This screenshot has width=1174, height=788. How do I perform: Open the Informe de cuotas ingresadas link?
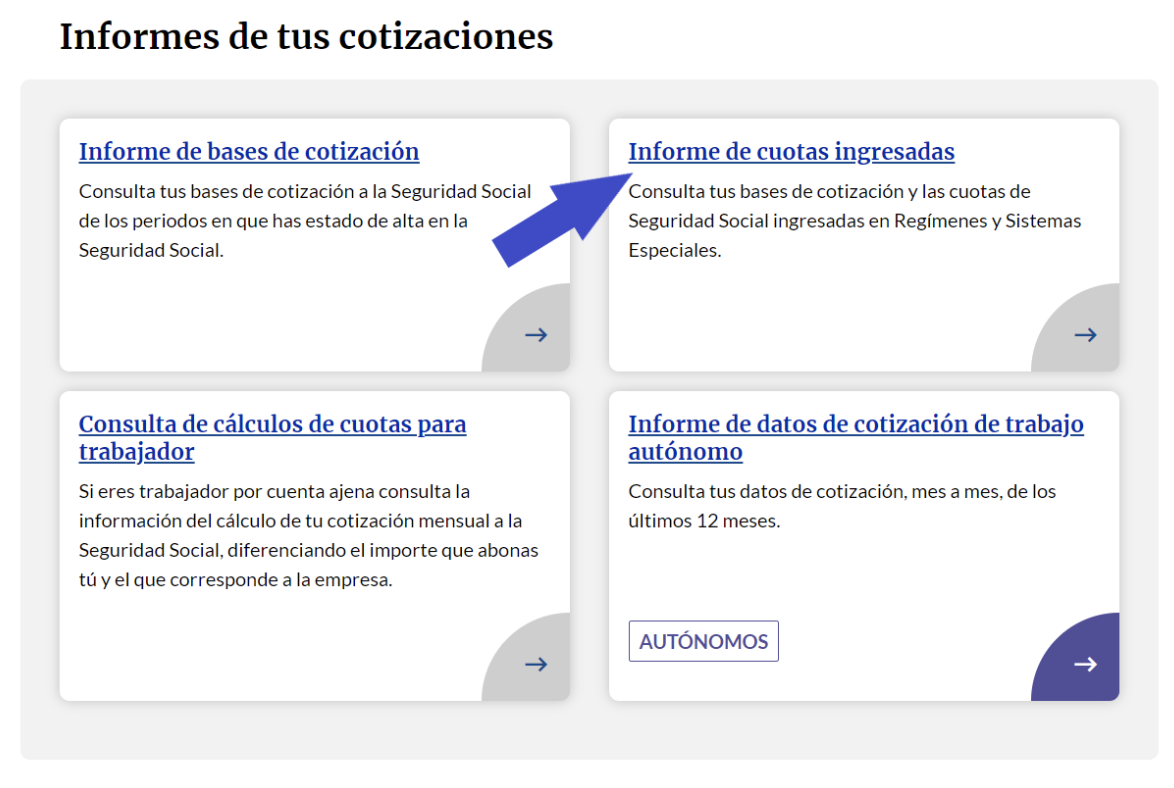(x=791, y=151)
